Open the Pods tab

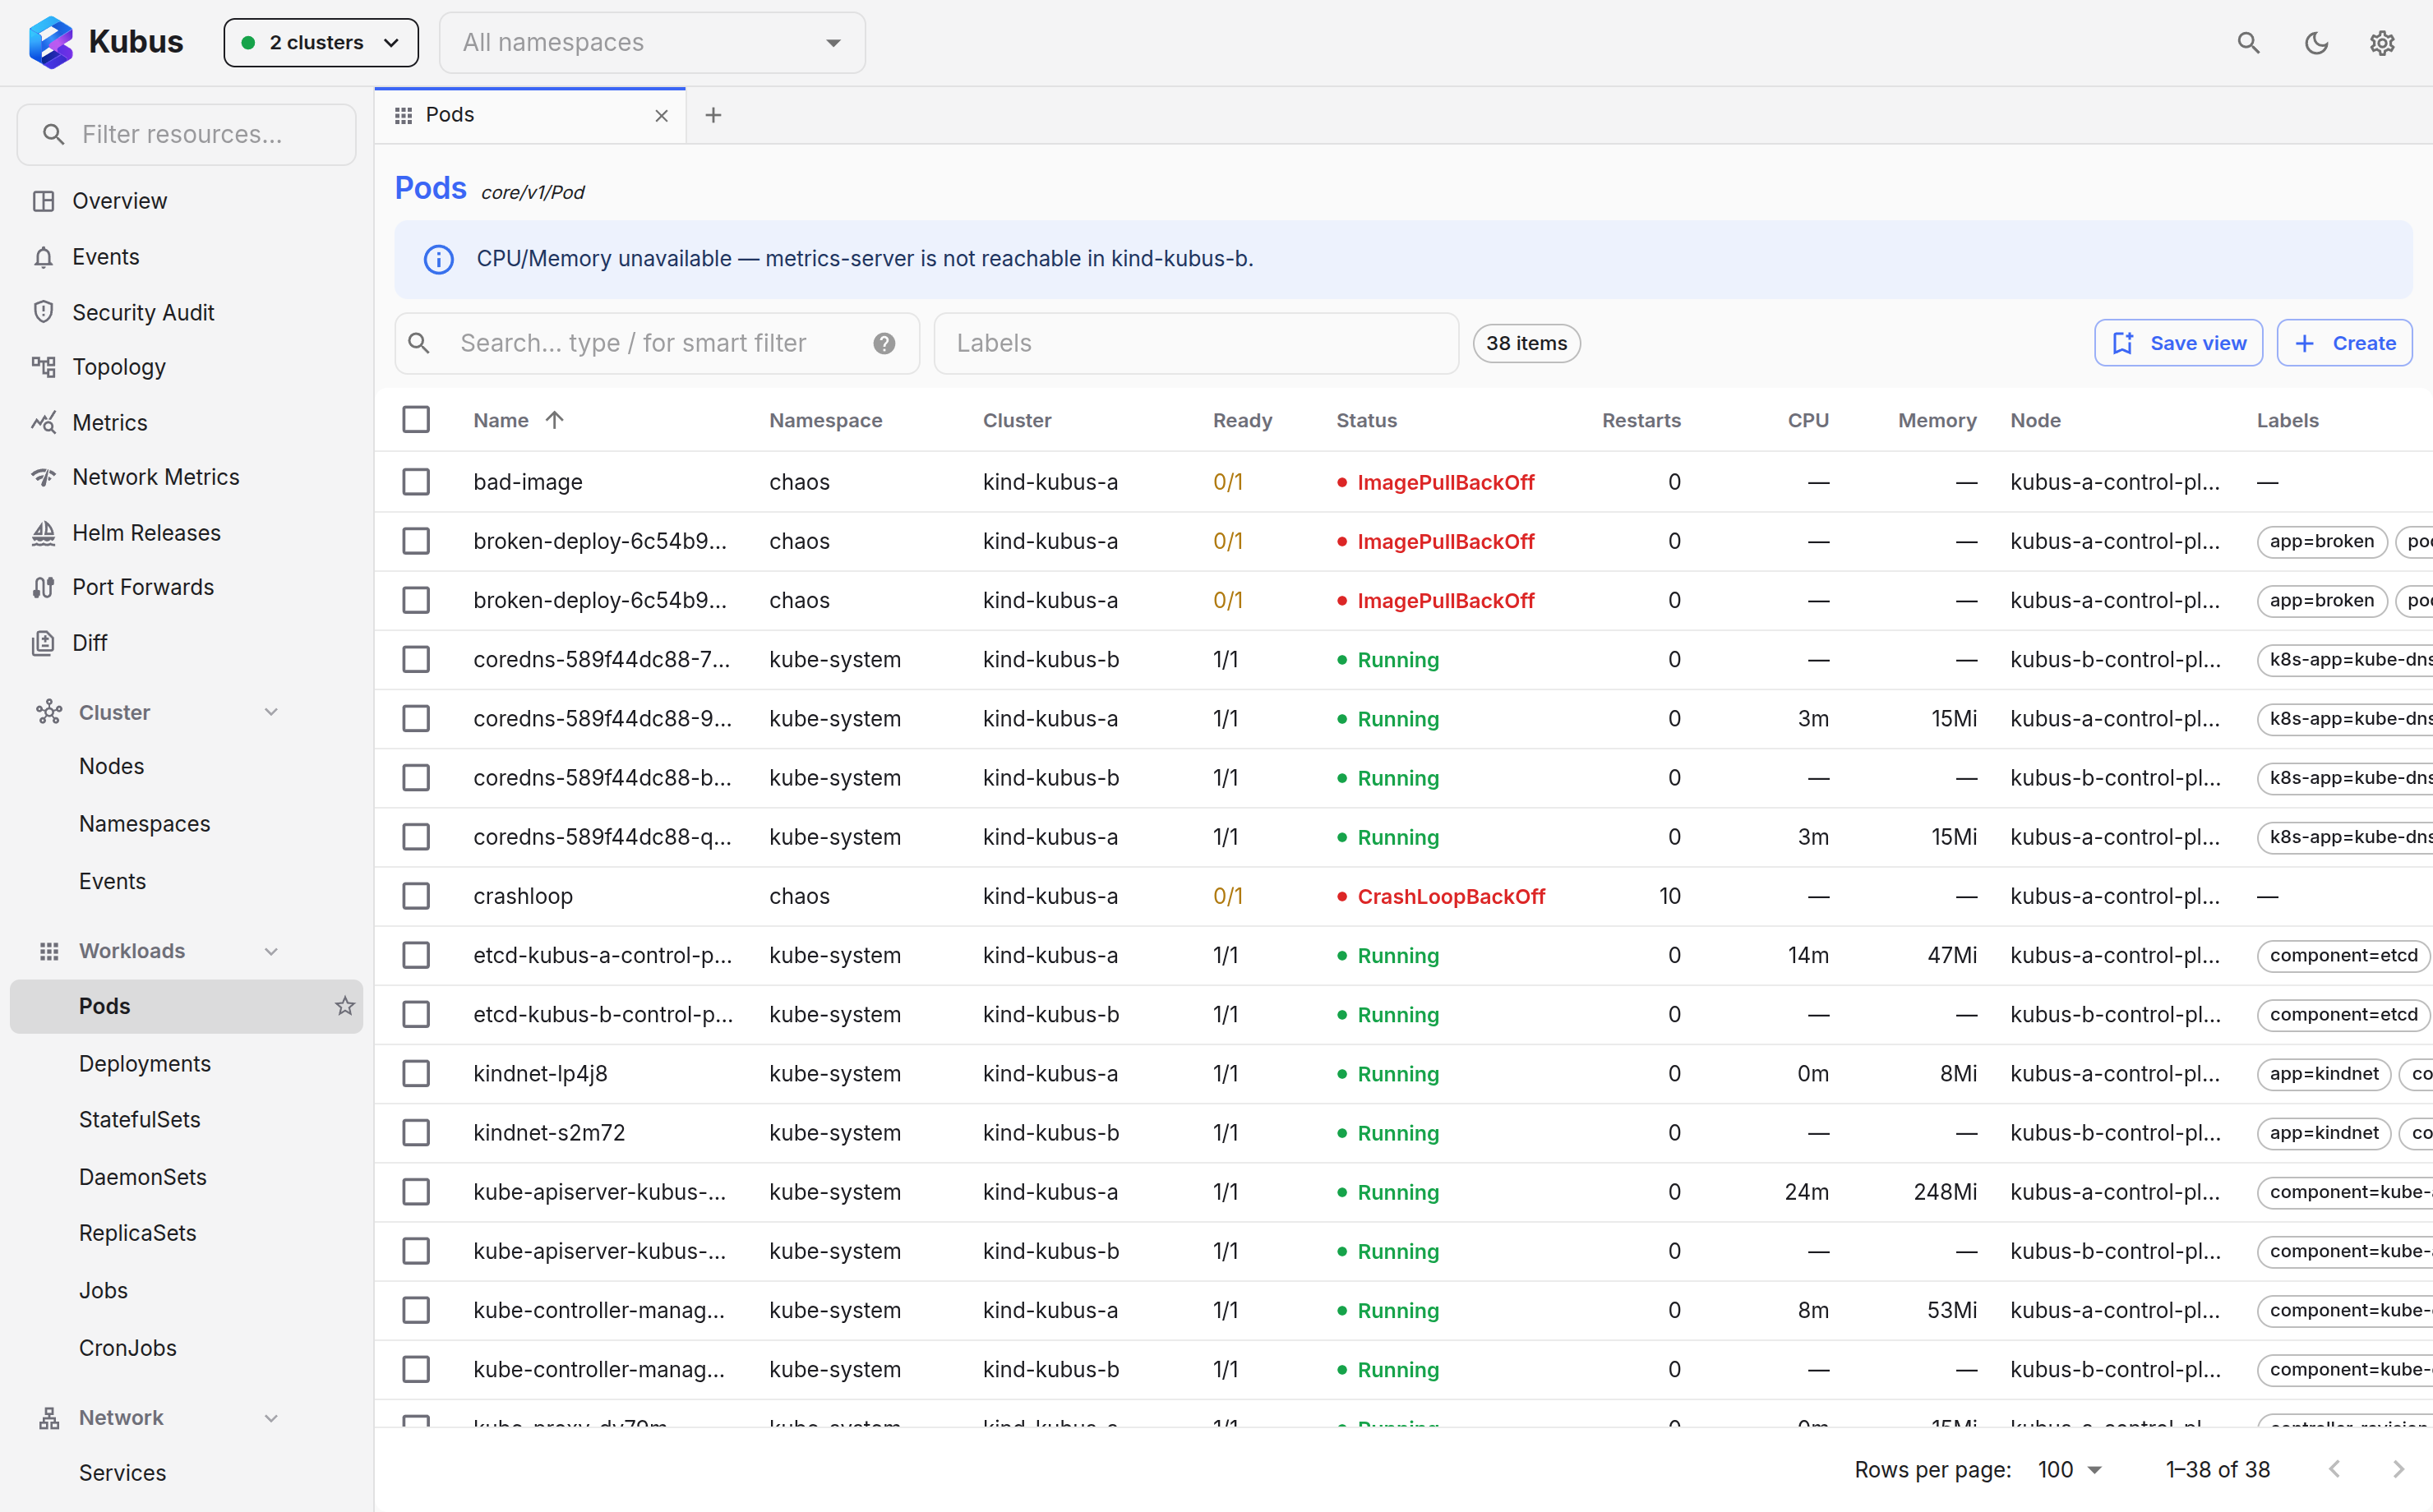pyautogui.click(x=530, y=116)
